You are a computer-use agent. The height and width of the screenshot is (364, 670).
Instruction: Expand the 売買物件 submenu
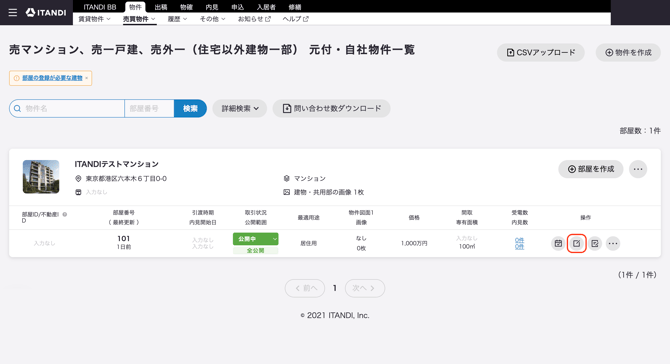tap(139, 19)
